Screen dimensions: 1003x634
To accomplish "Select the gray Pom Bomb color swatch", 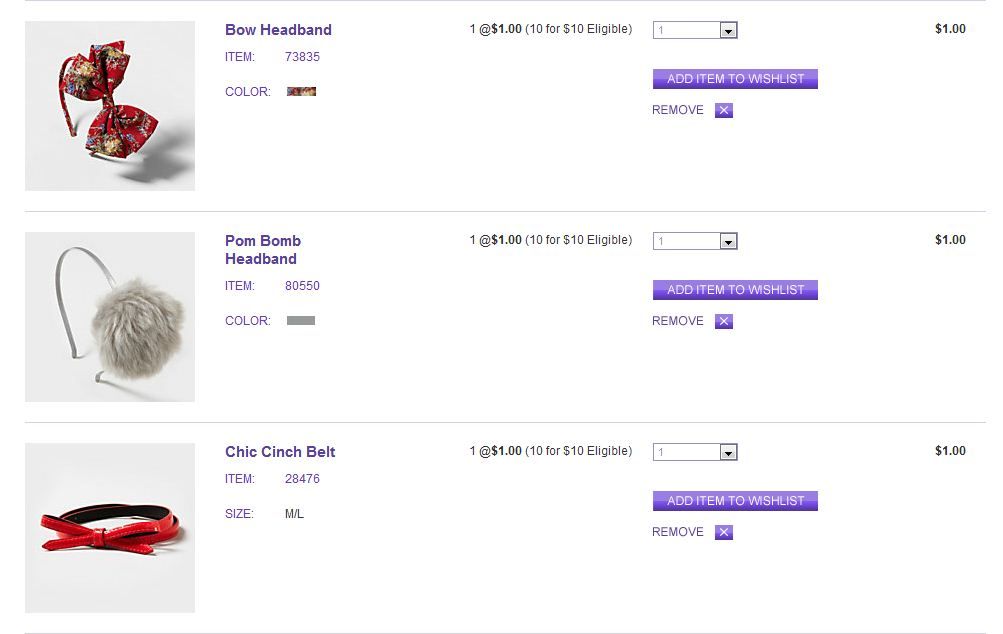I will [301, 321].
